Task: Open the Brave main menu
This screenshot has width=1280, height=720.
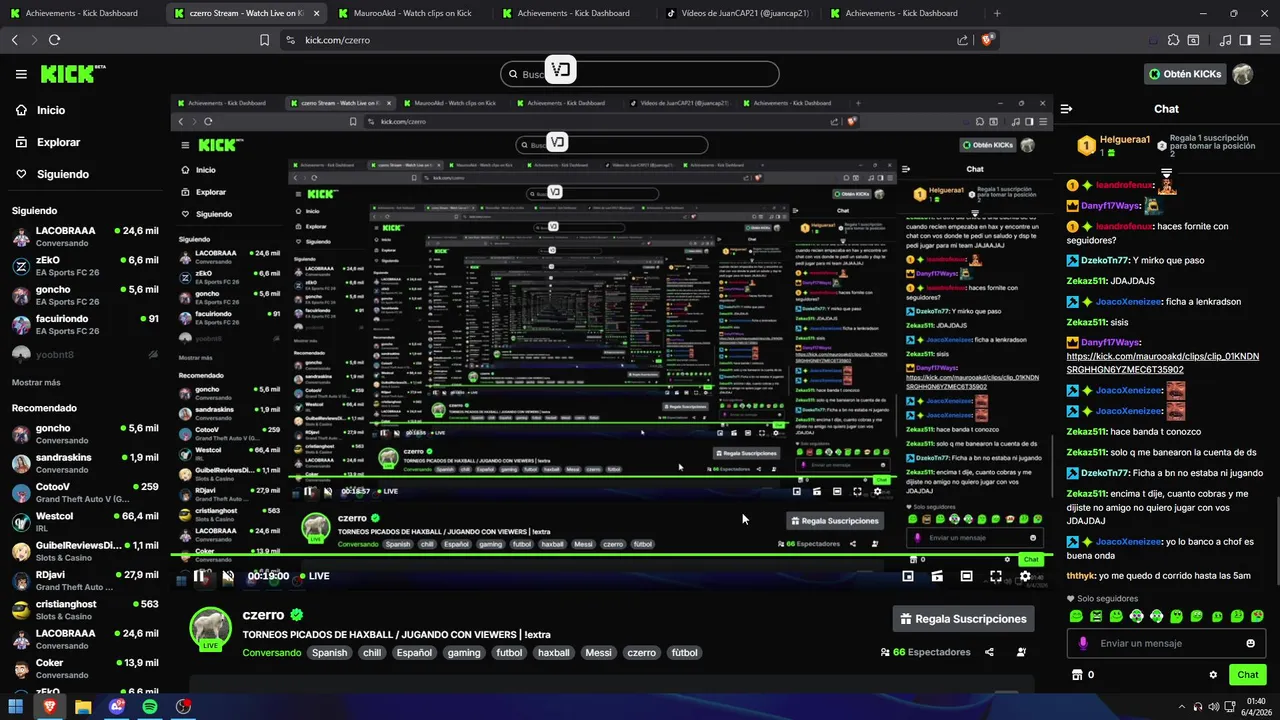Action: pos(1266,40)
